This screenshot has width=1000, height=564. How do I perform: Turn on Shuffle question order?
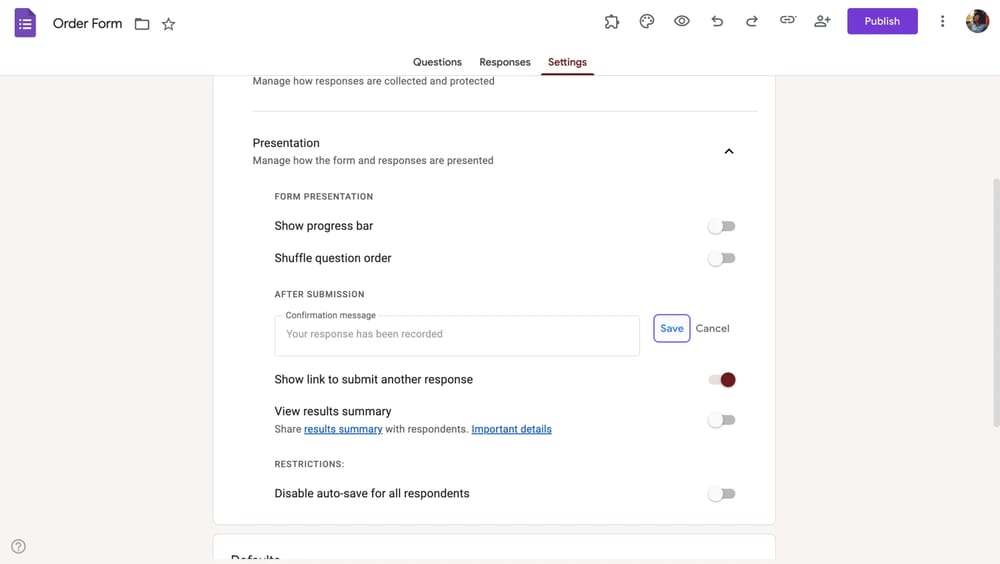(721, 259)
